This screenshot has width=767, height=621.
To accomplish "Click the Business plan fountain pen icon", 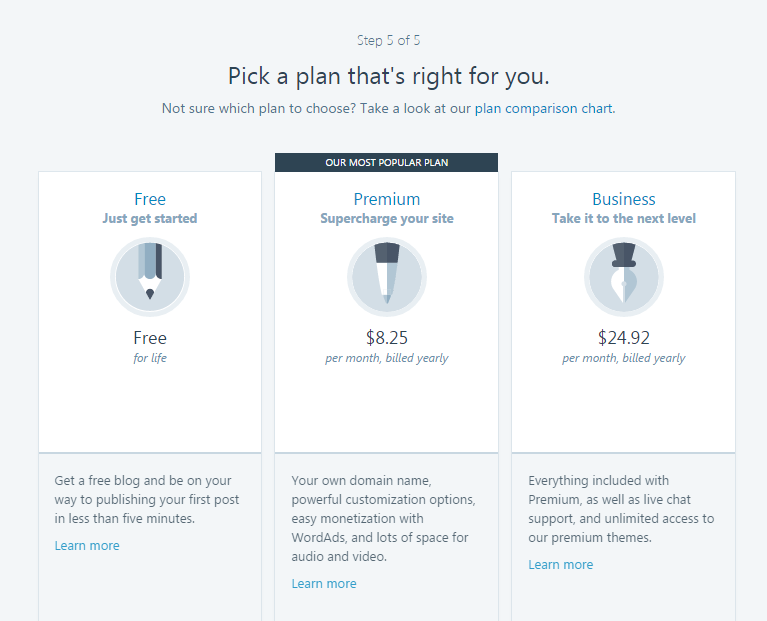I will [x=624, y=277].
